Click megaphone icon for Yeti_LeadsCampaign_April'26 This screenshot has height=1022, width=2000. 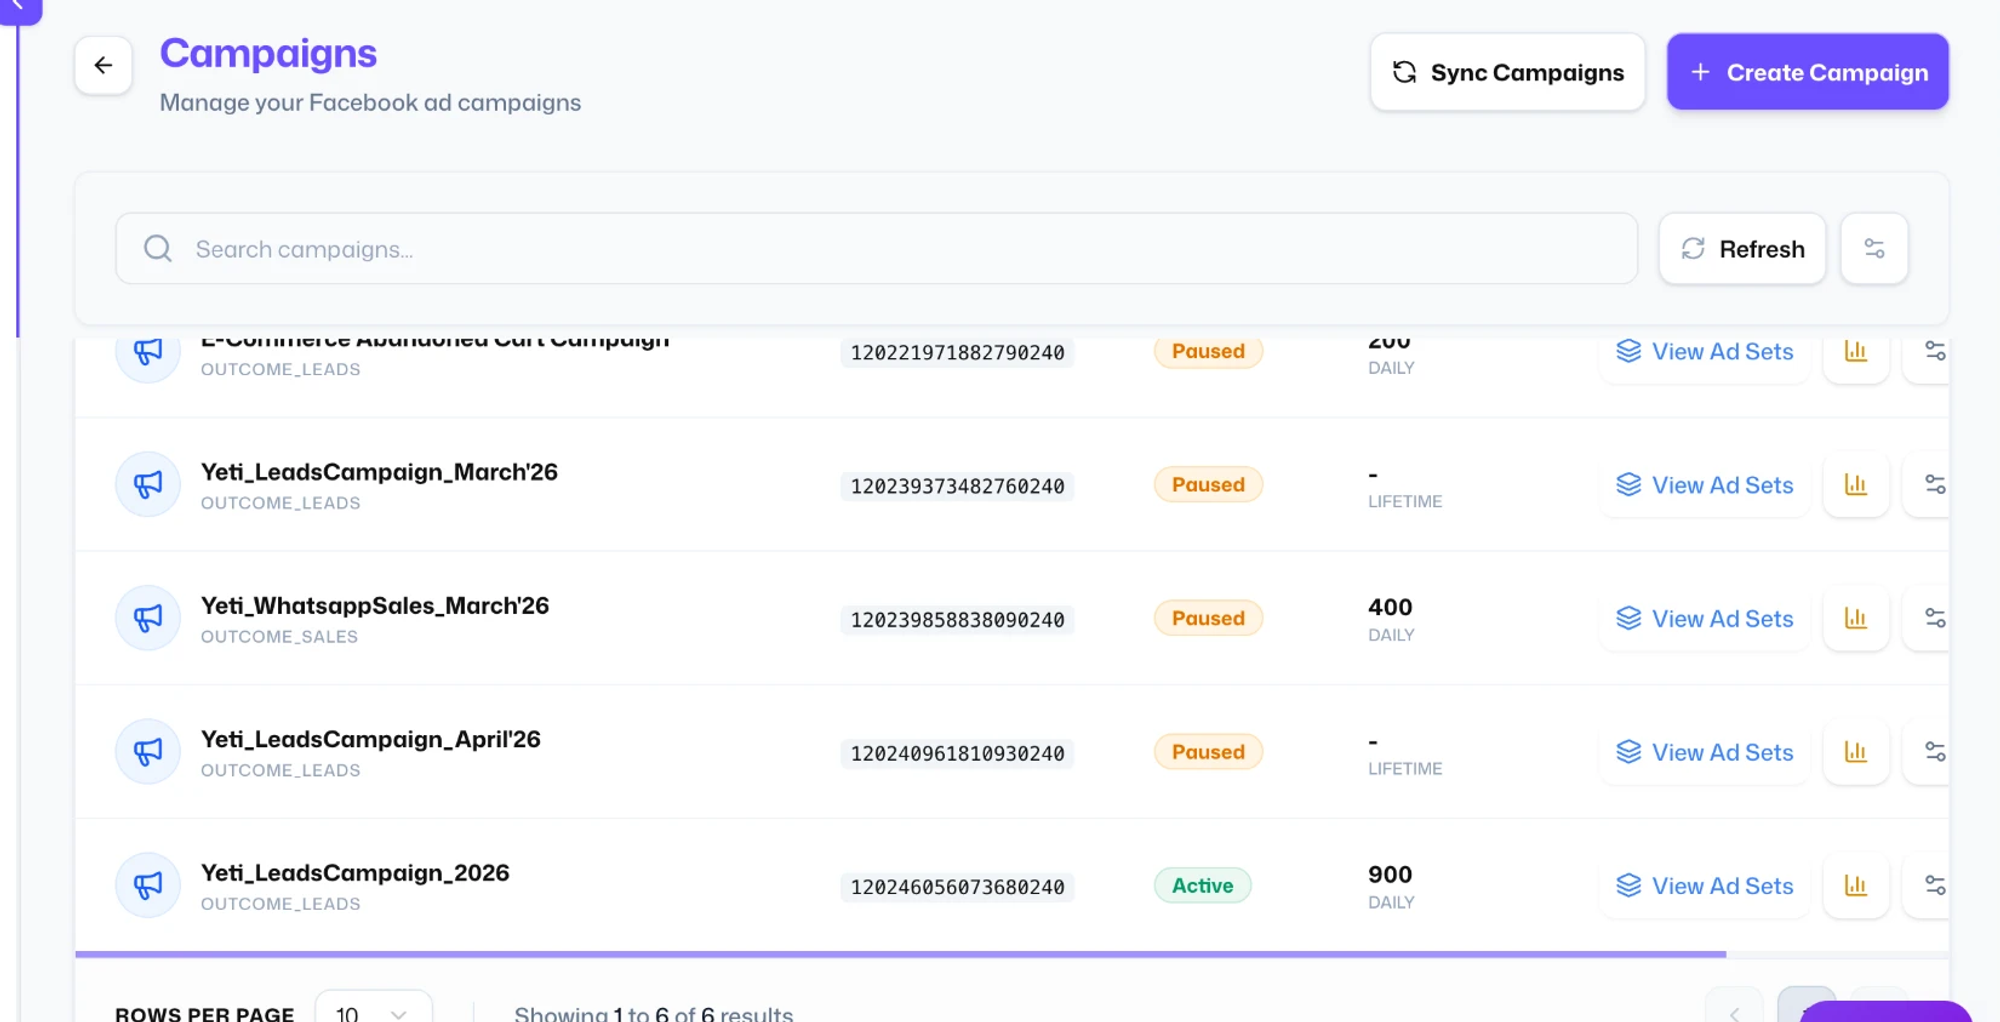pyautogui.click(x=148, y=752)
